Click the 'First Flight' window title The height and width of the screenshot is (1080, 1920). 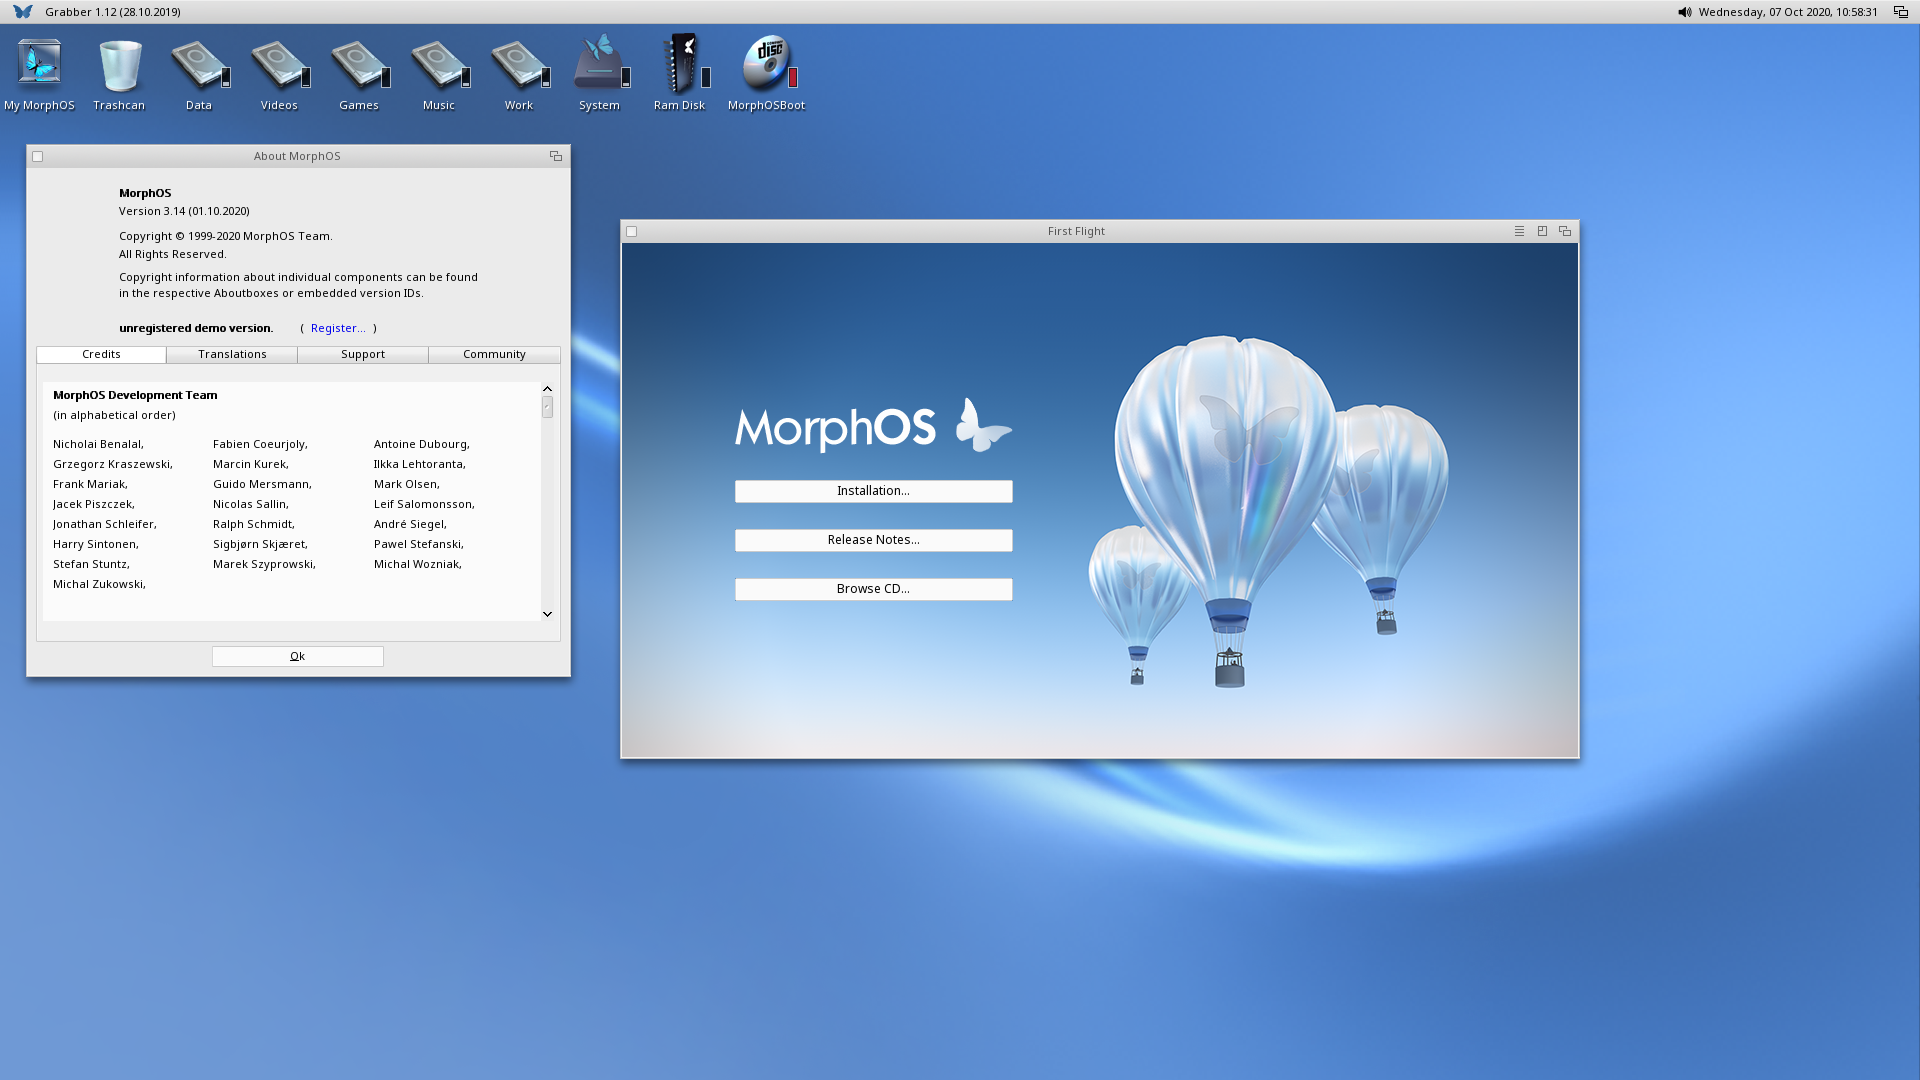(1076, 231)
